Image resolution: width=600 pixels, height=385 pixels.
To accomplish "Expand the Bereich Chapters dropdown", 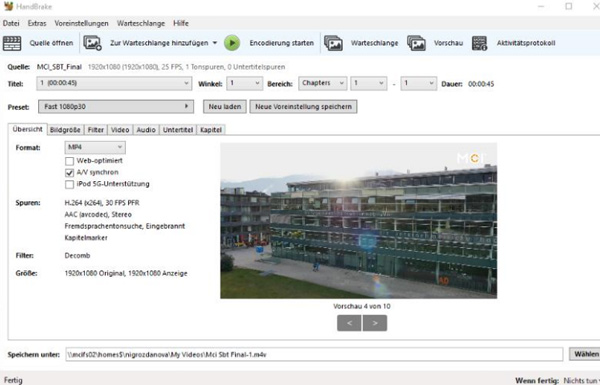I will (x=322, y=83).
